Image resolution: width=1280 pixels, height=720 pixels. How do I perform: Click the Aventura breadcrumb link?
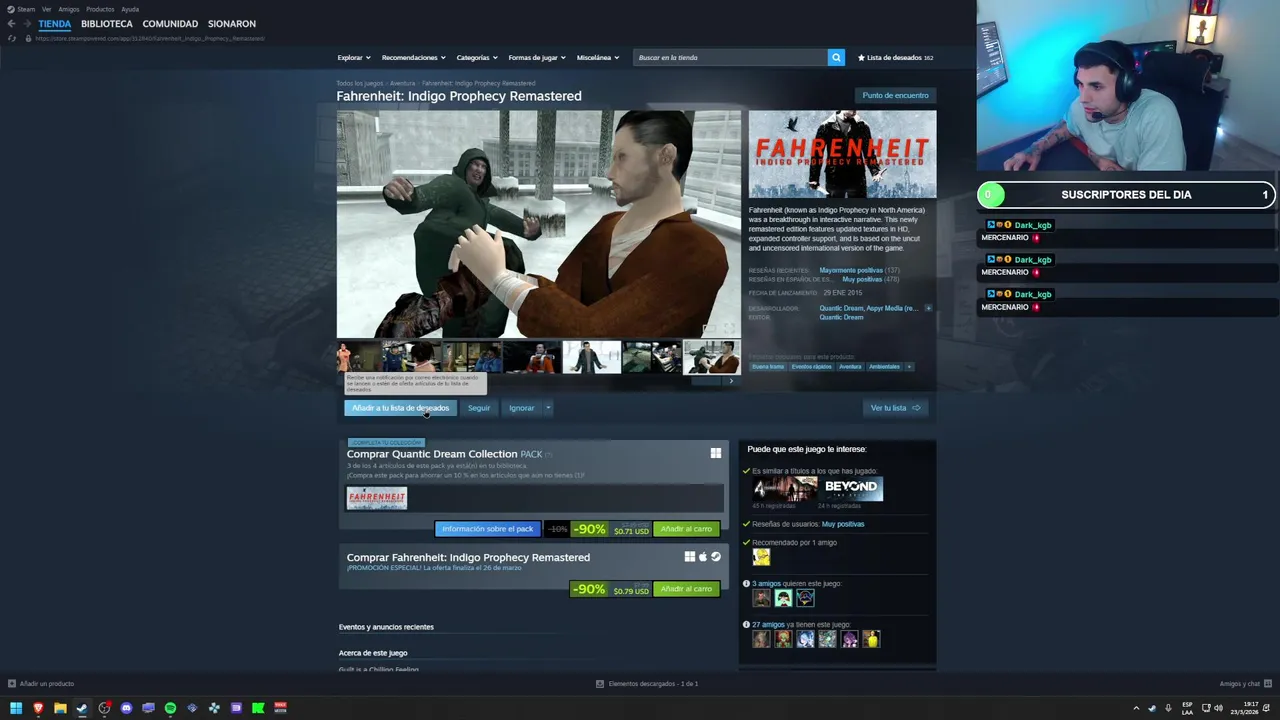pos(402,84)
